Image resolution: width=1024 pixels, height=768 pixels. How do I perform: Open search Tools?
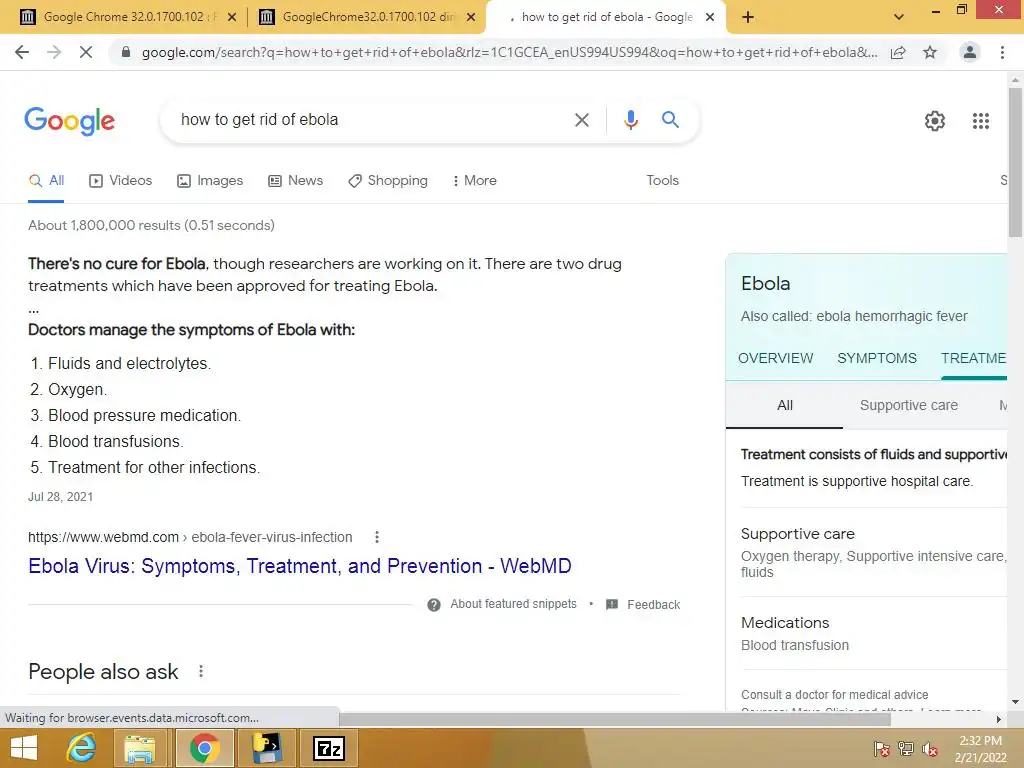[x=662, y=181]
